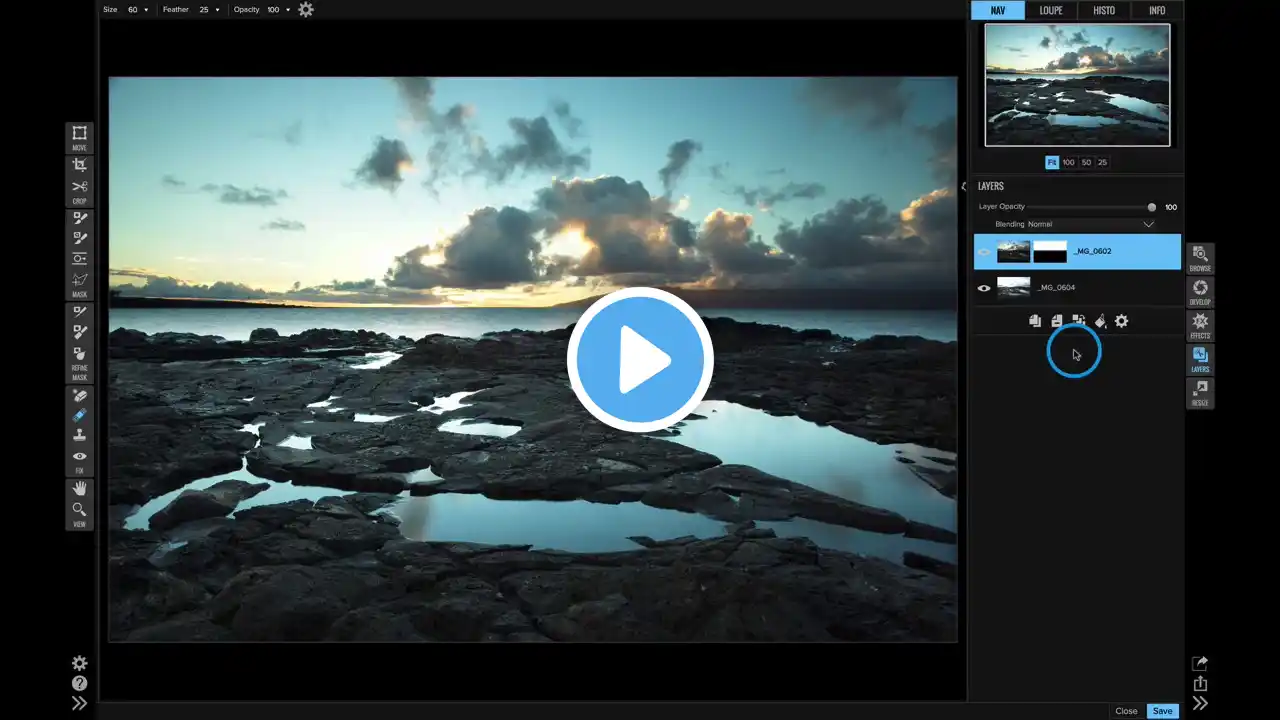Screen dimensions: 1280x720
Task: Select the blue Retouch Brush tool
Action: click(x=79, y=415)
